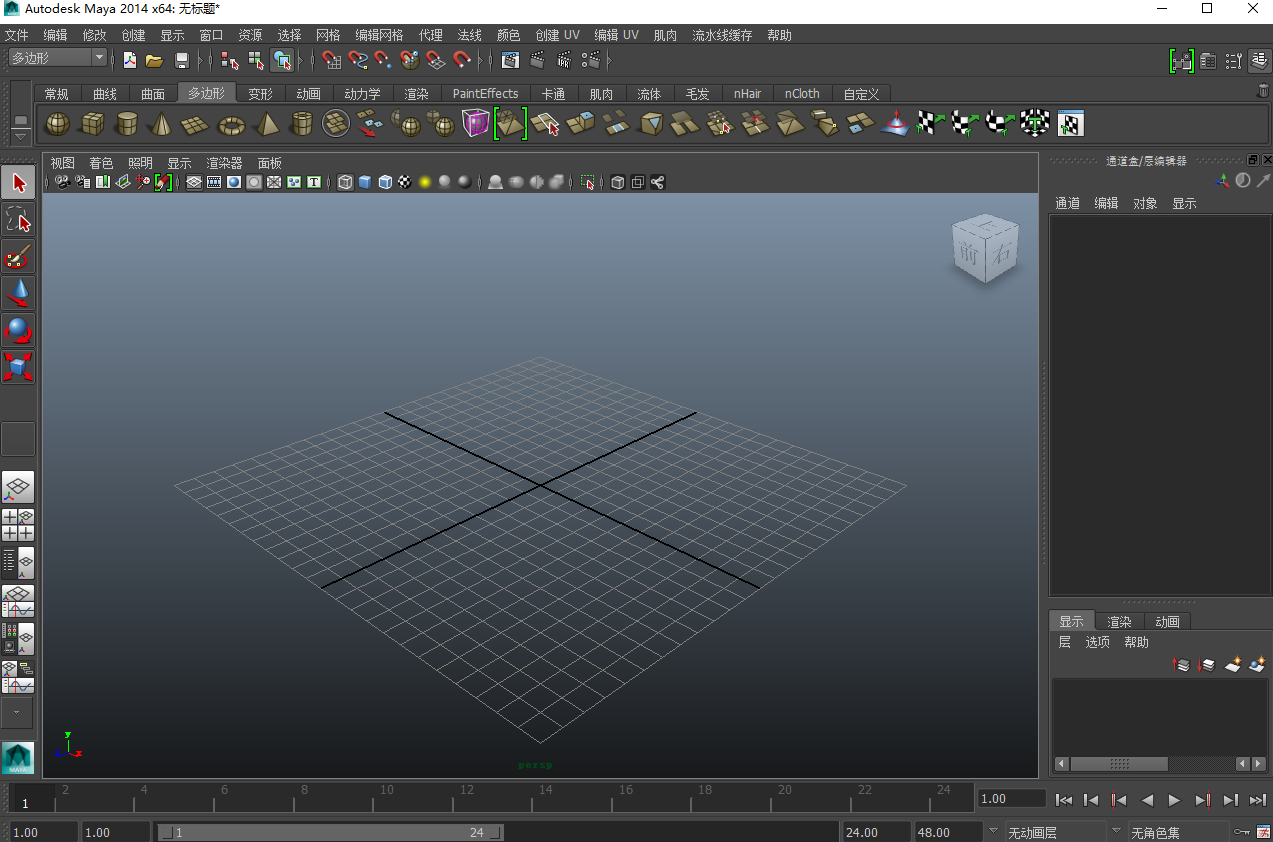Screen dimensions: 1273x842
Task: Jump to the end of the playback range
Action: (1257, 798)
